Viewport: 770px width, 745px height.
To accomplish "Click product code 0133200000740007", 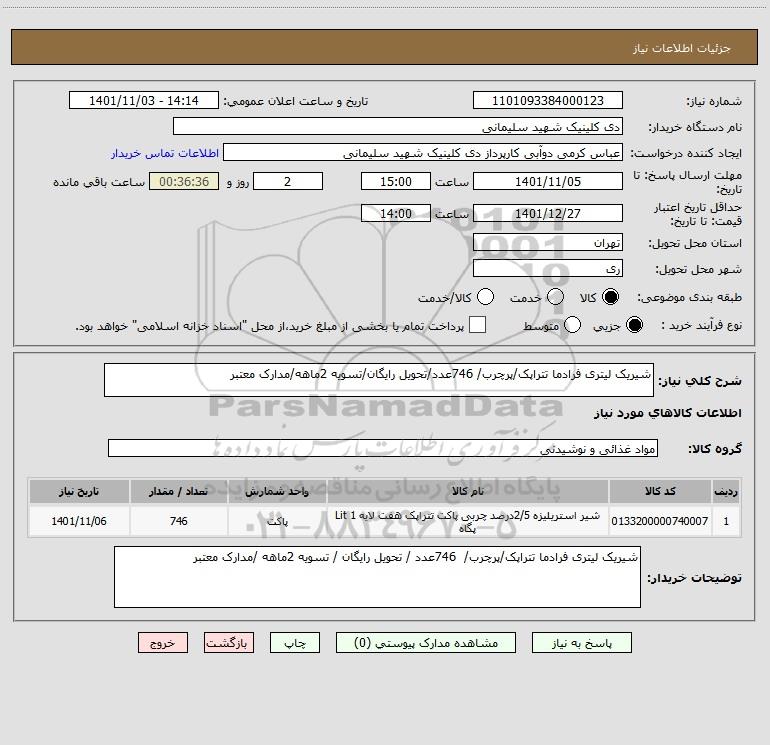I will click(660, 521).
